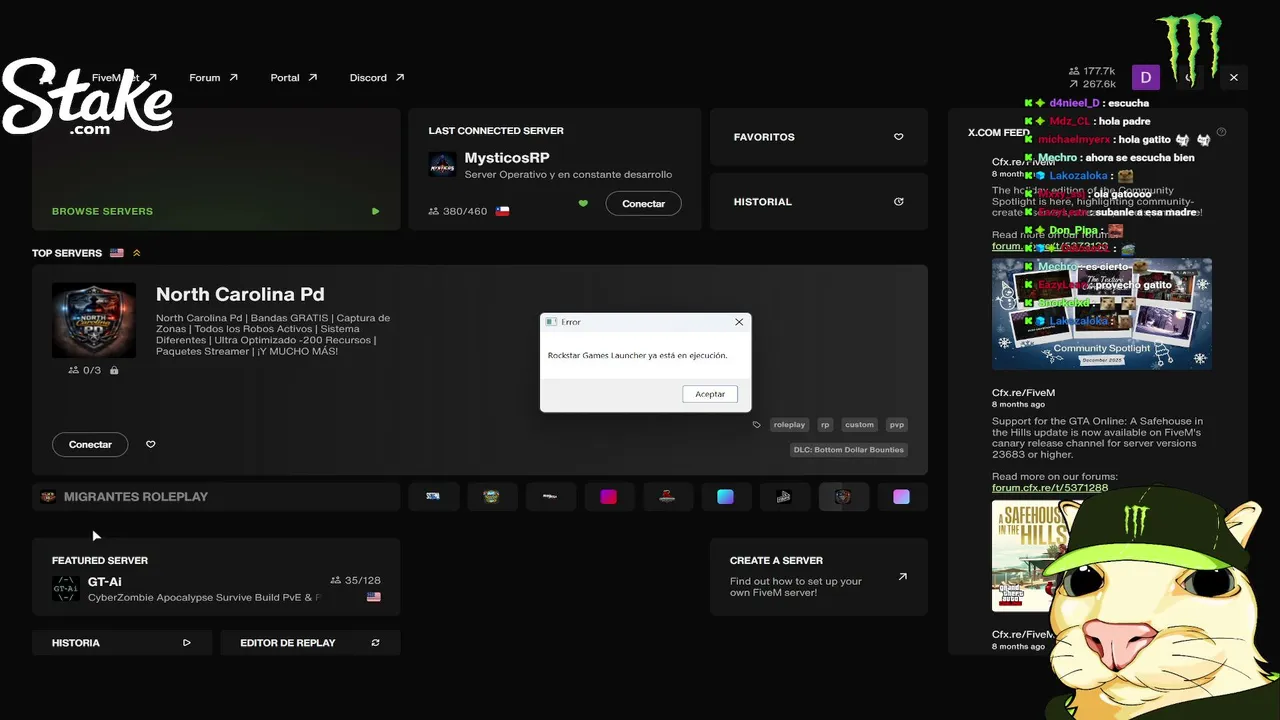Favorite the North Carolina Pd server heart

[x=151, y=444]
